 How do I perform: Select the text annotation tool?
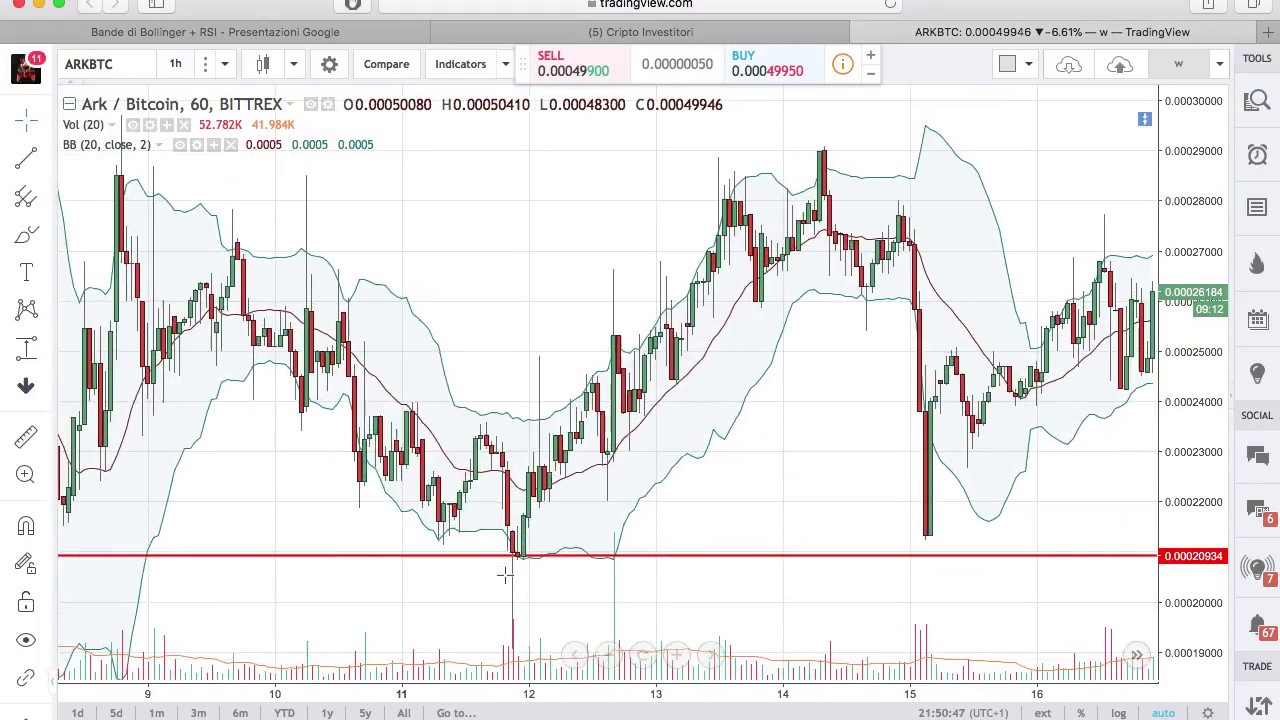click(26, 272)
